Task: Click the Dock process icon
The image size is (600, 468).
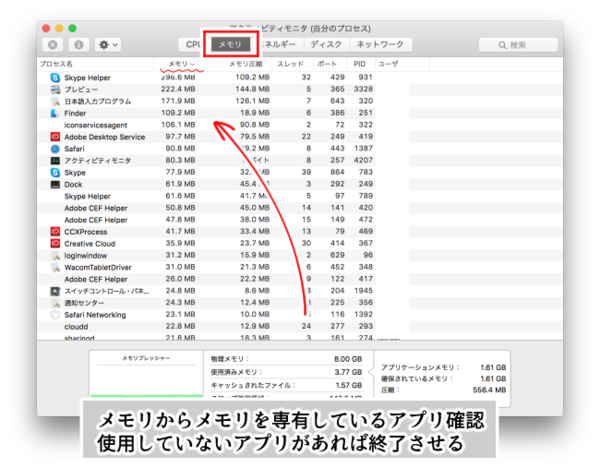Action: (x=54, y=185)
